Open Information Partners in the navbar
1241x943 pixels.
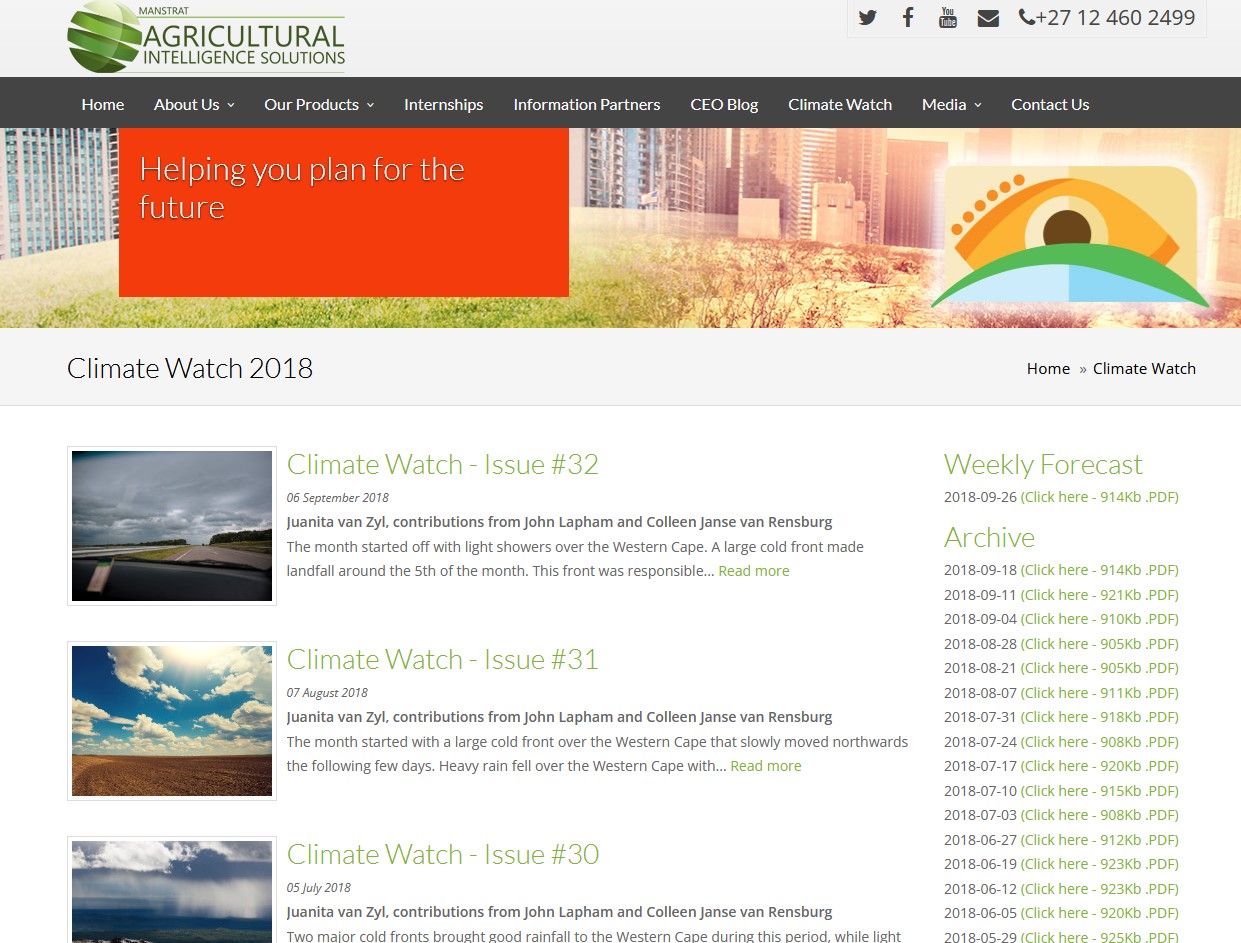[x=587, y=104]
